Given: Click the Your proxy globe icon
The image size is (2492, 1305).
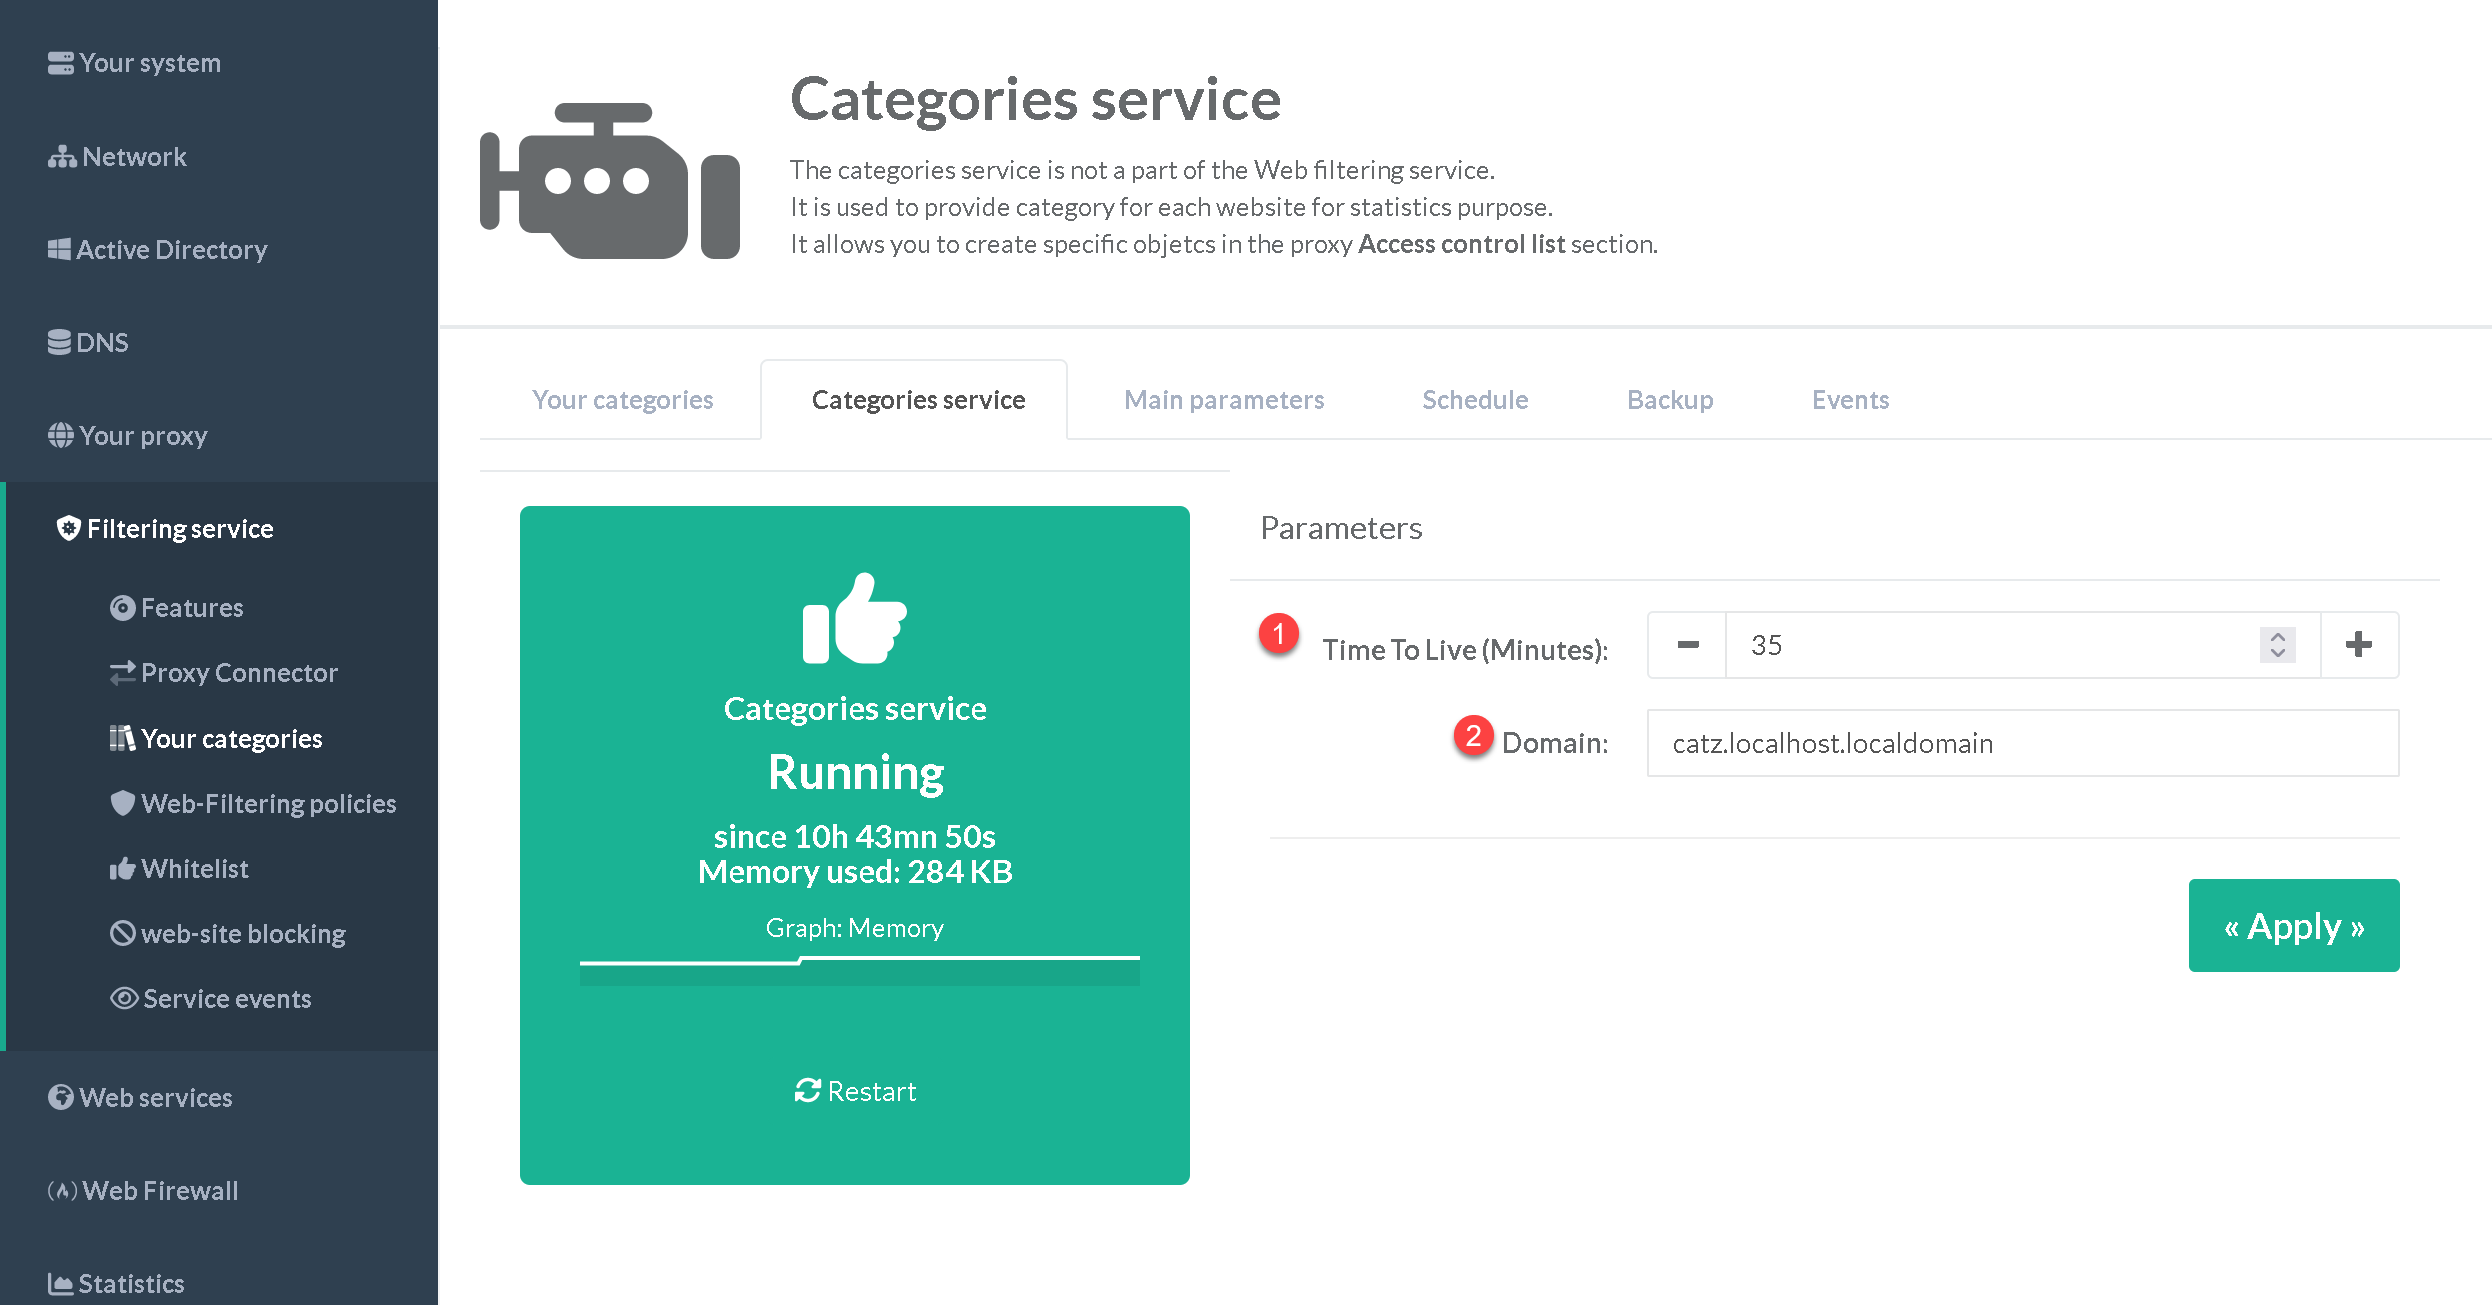Looking at the screenshot, I should (x=60, y=436).
